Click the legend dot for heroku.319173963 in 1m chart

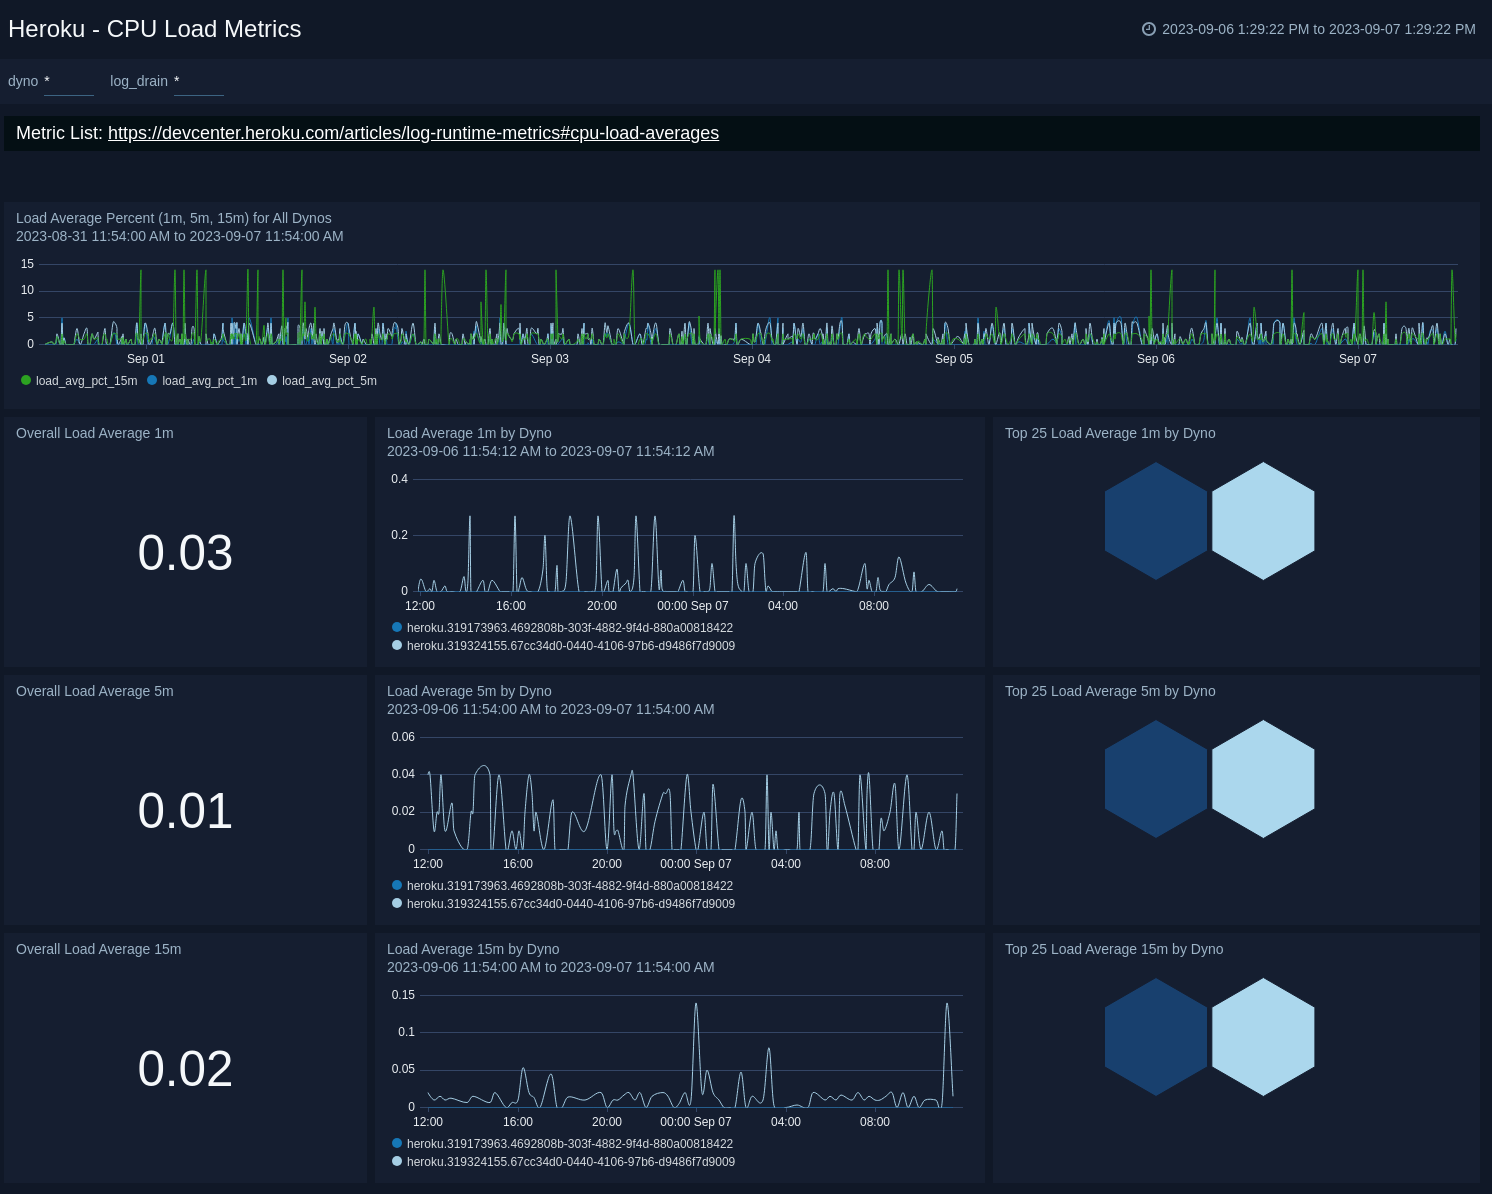tap(397, 627)
